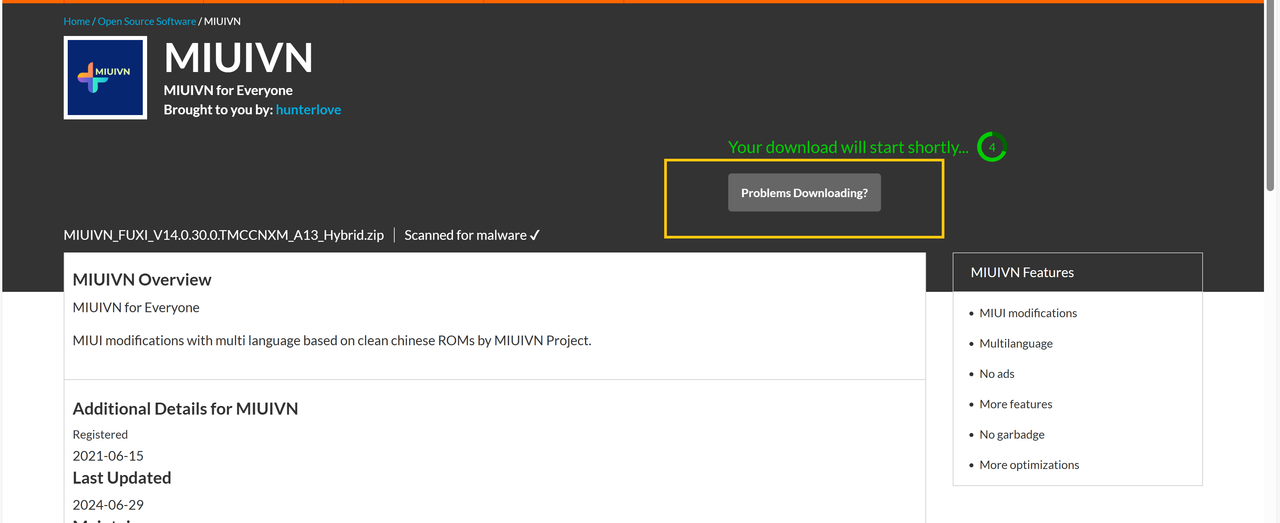The width and height of the screenshot is (1280, 523).
Task: Select MIUI modifications feature item
Action: (1028, 313)
